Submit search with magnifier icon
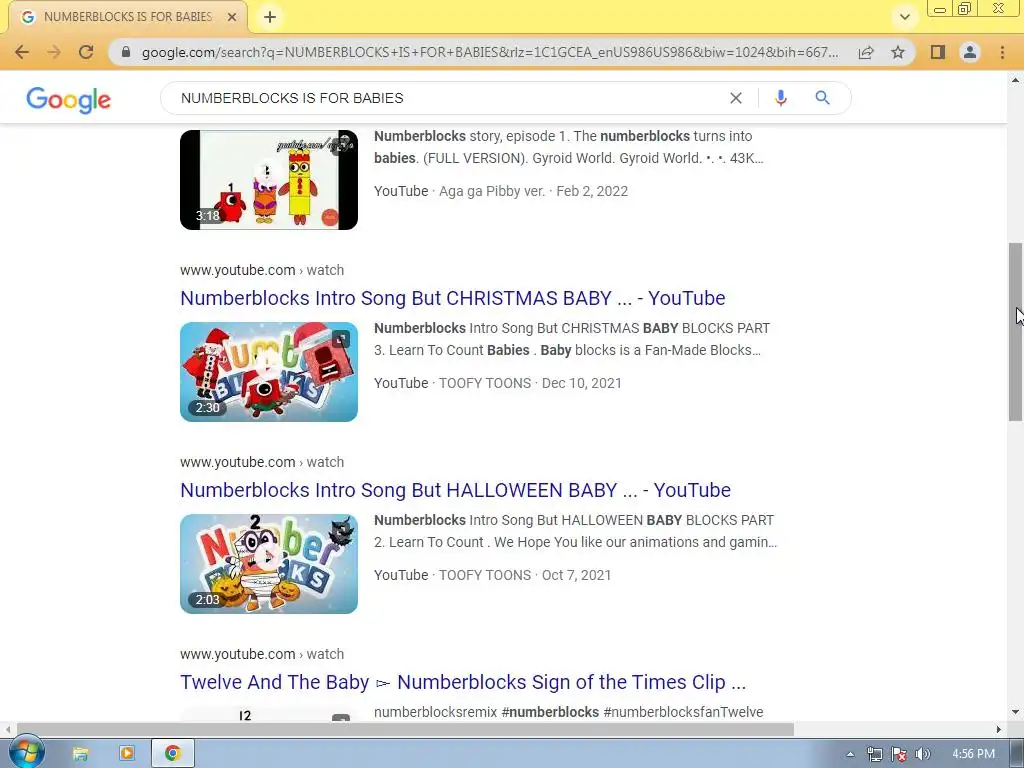 (822, 98)
